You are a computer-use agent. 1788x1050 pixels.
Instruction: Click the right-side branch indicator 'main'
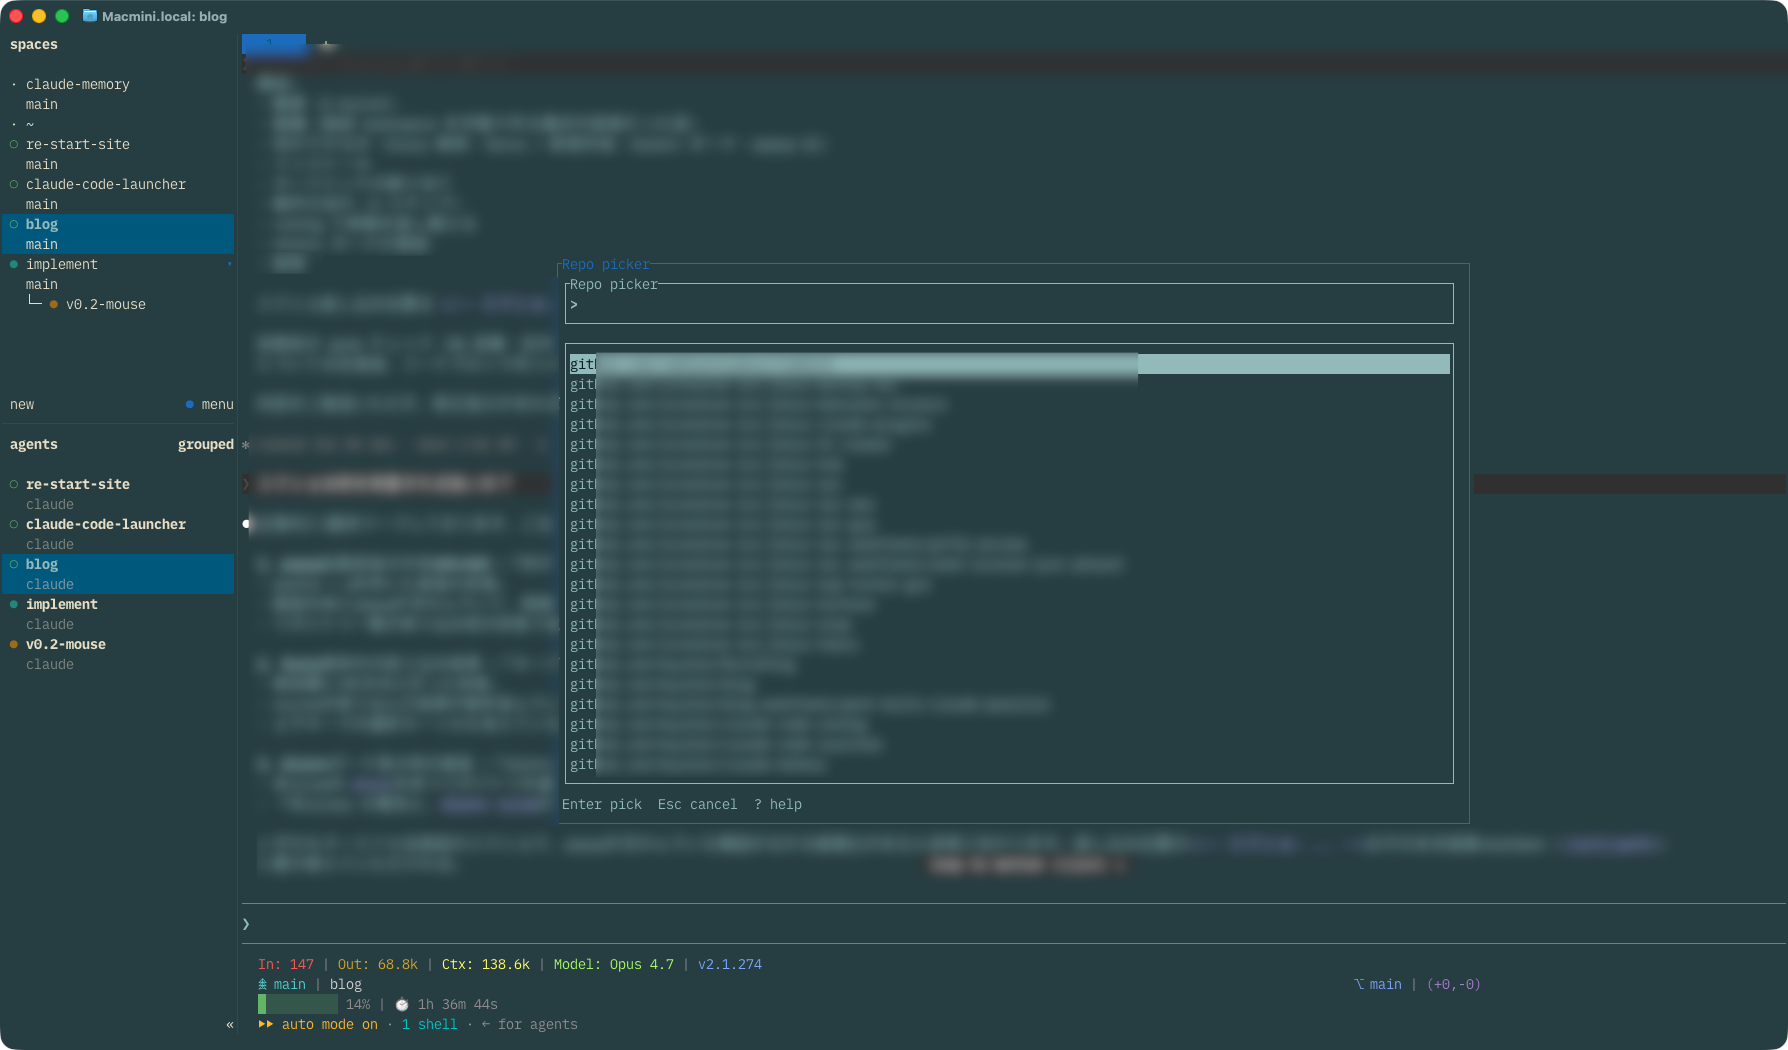pyautogui.click(x=1385, y=984)
